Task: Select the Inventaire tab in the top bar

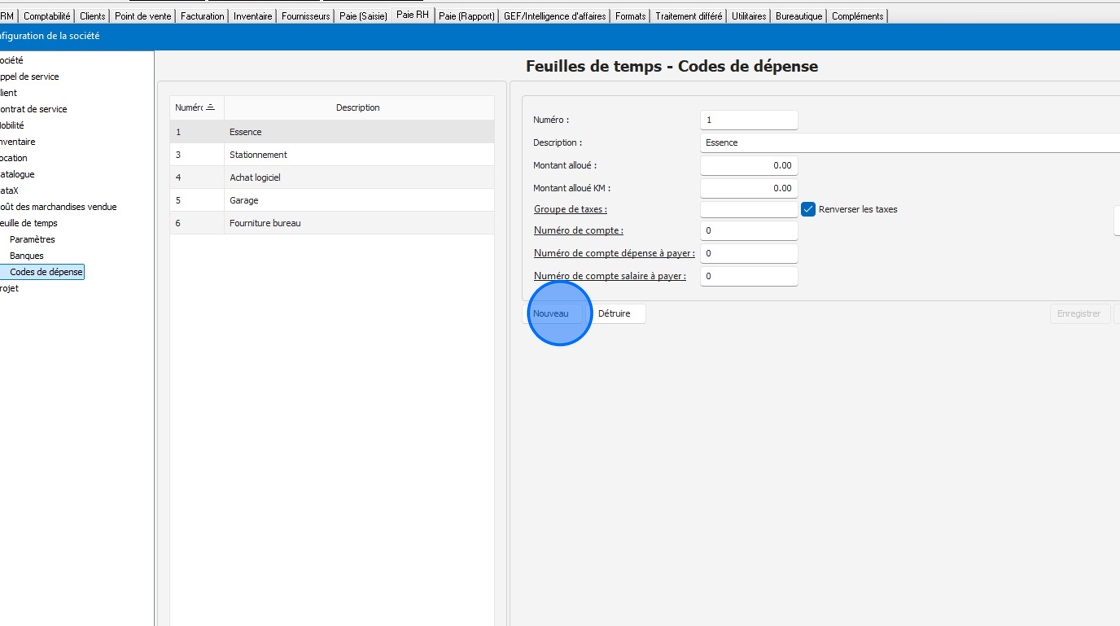Action: pos(253,16)
